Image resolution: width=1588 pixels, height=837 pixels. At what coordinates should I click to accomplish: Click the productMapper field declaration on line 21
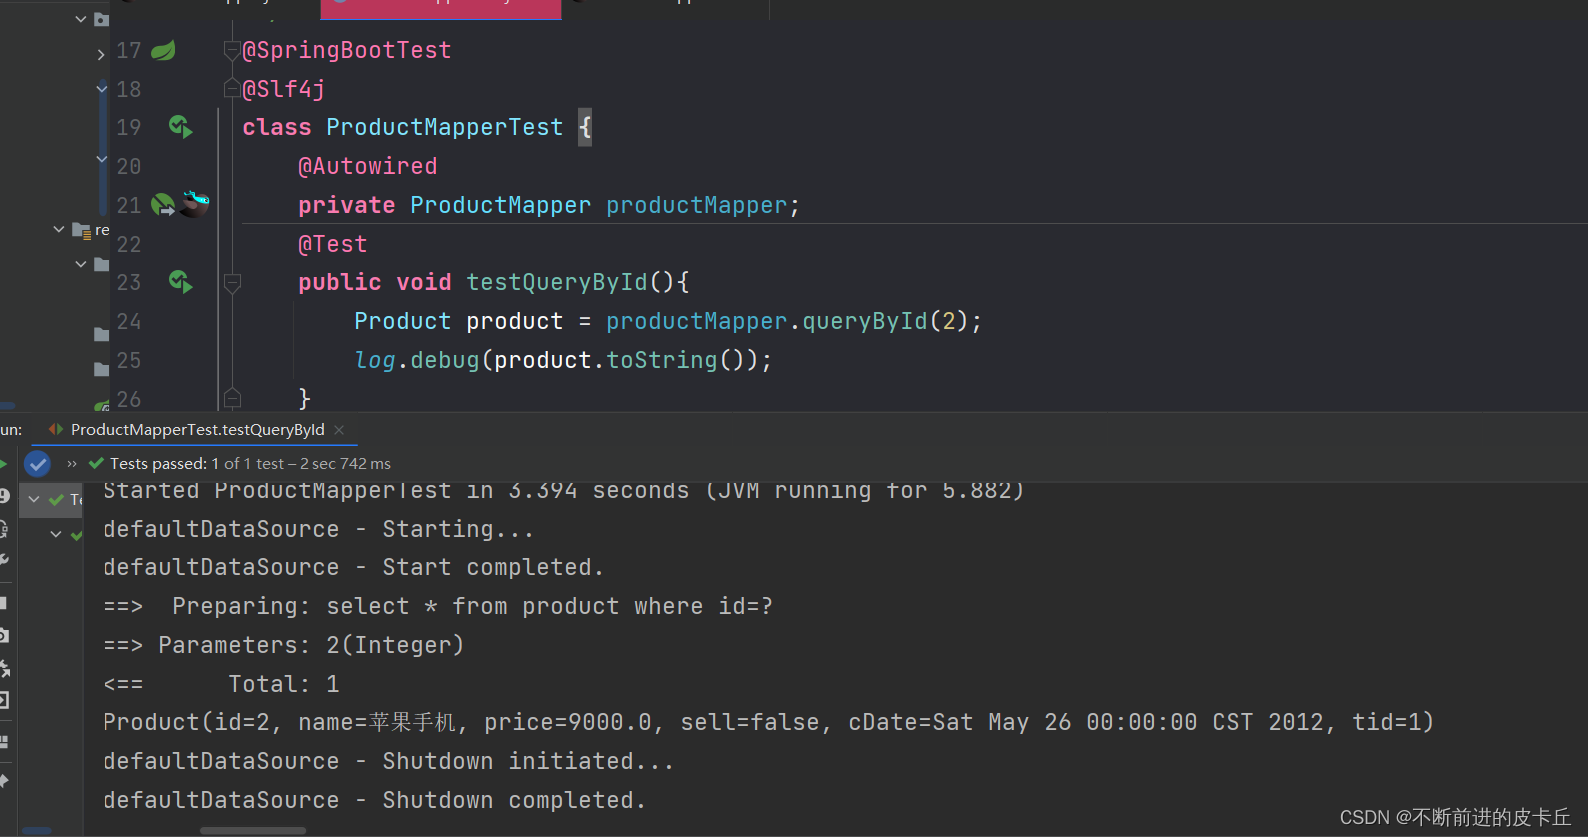click(x=696, y=205)
